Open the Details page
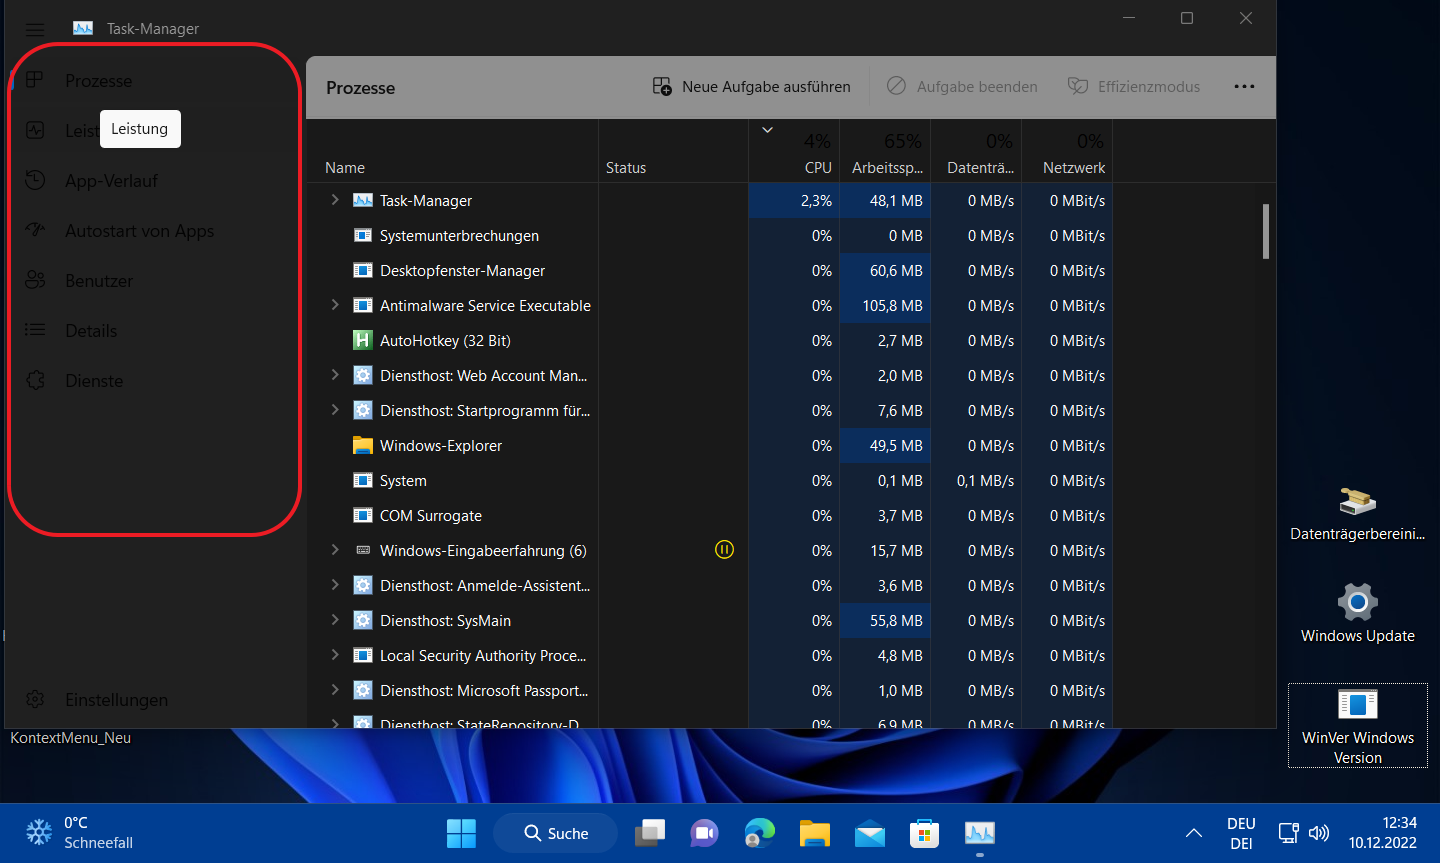 [155, 330]
